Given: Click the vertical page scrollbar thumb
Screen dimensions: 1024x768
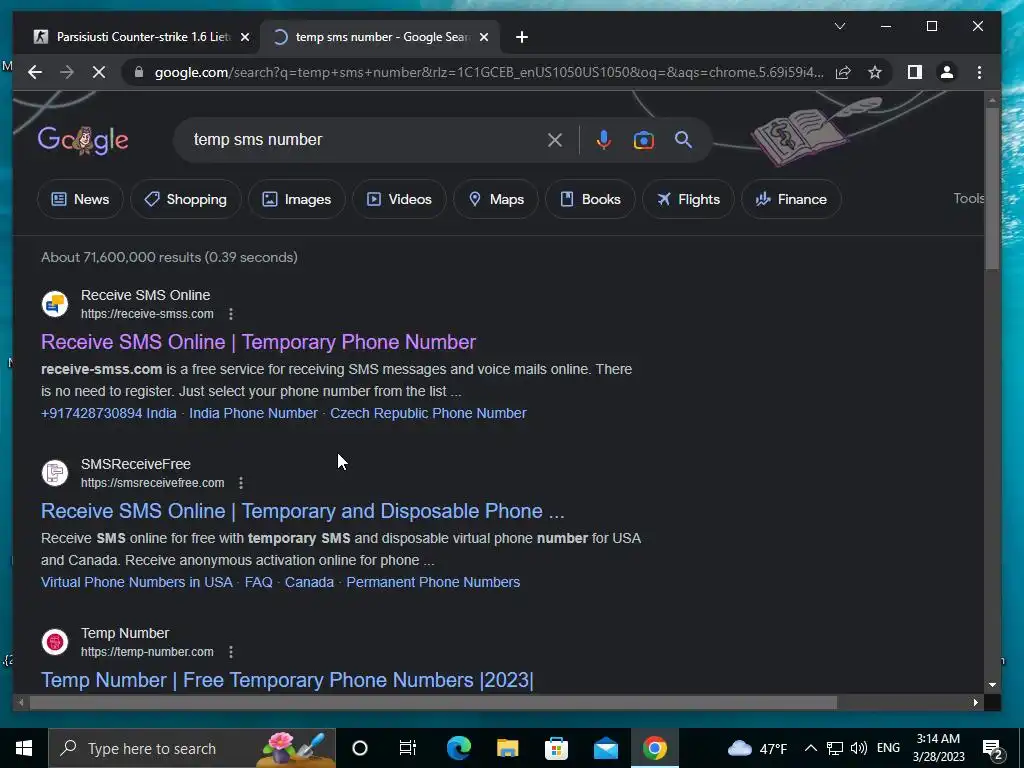Looking at the screenshot, I should coord(992,188).
